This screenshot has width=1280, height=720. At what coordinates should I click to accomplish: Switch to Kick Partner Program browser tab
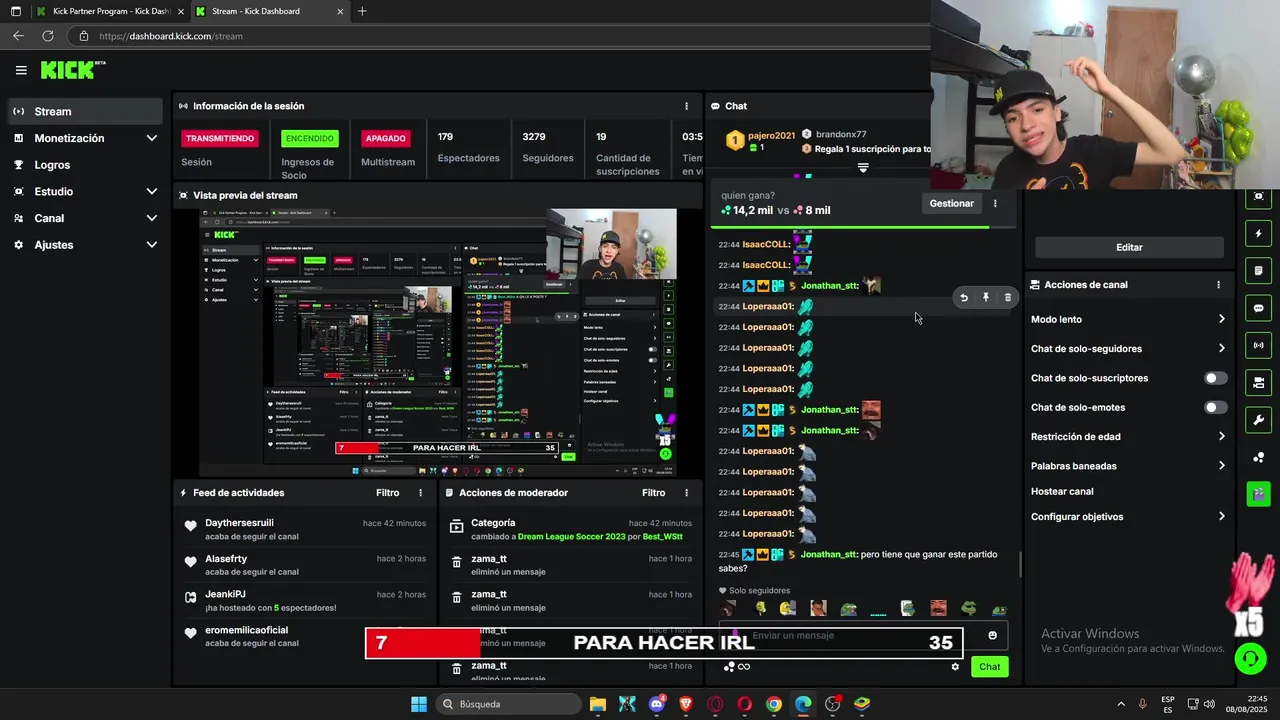[x=108, y=11]
